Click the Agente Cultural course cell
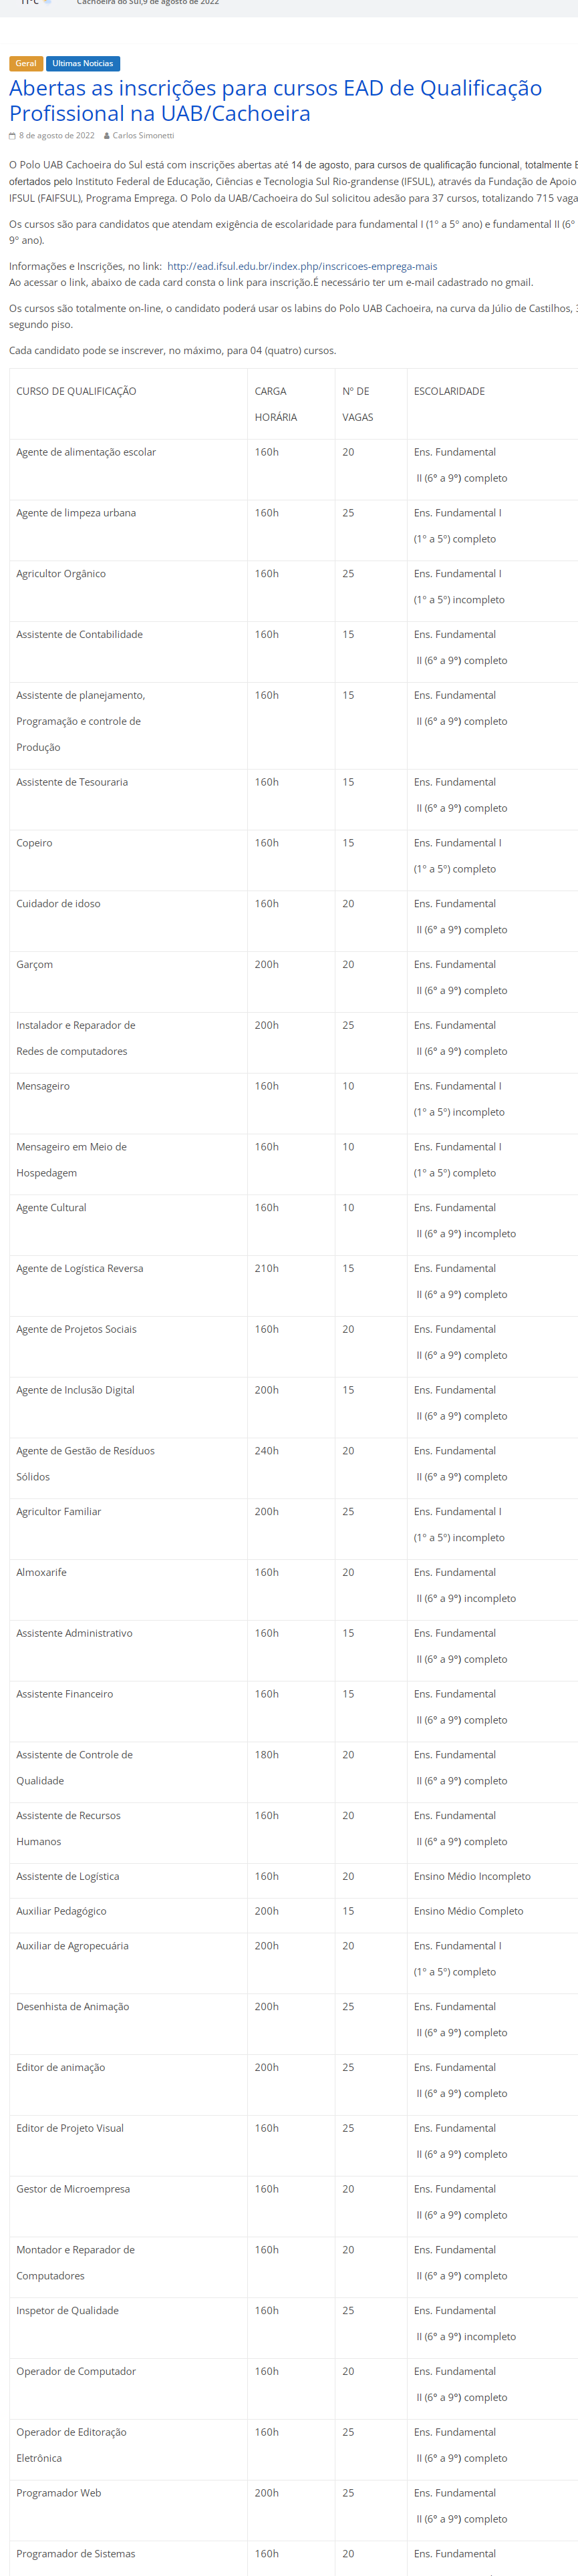Screen dimensions: 578x2576 (x=51, y=1207)
